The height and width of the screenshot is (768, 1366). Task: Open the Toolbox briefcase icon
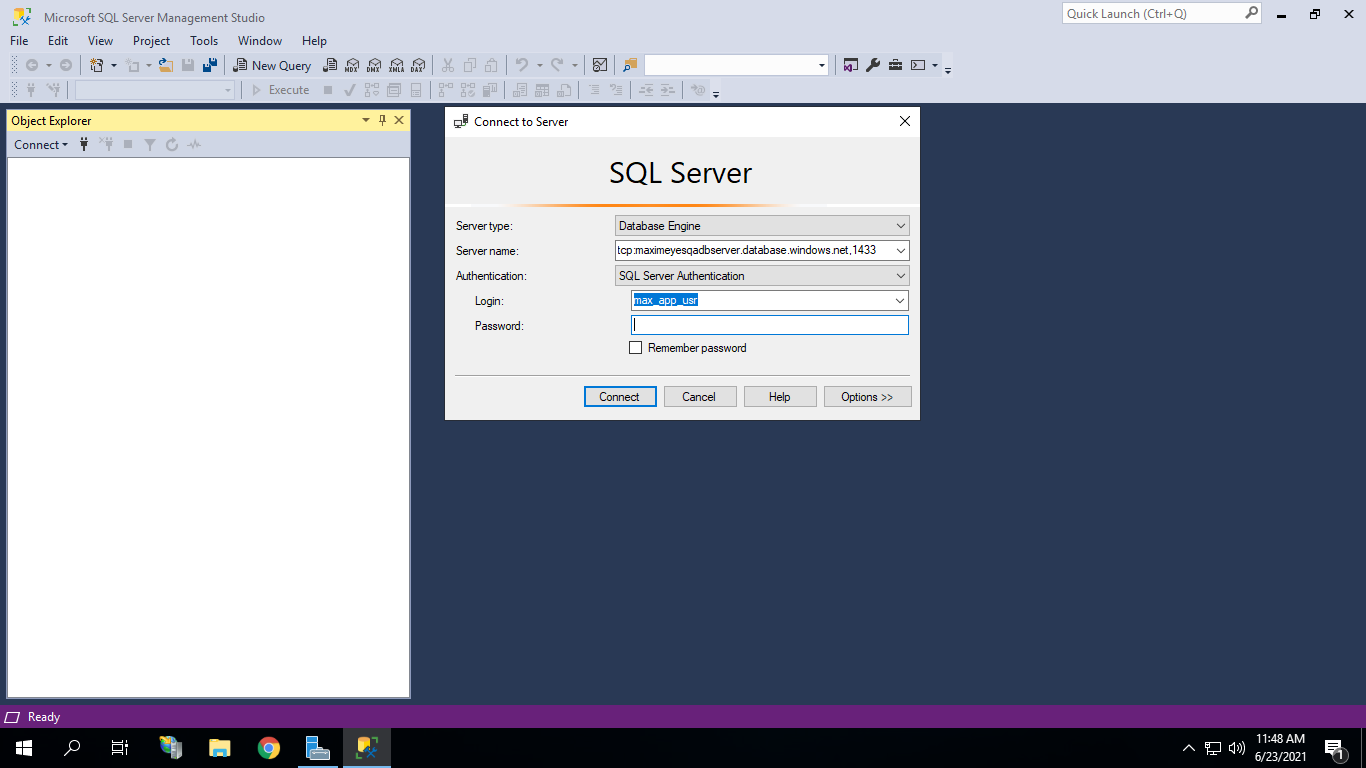[895, 65]
